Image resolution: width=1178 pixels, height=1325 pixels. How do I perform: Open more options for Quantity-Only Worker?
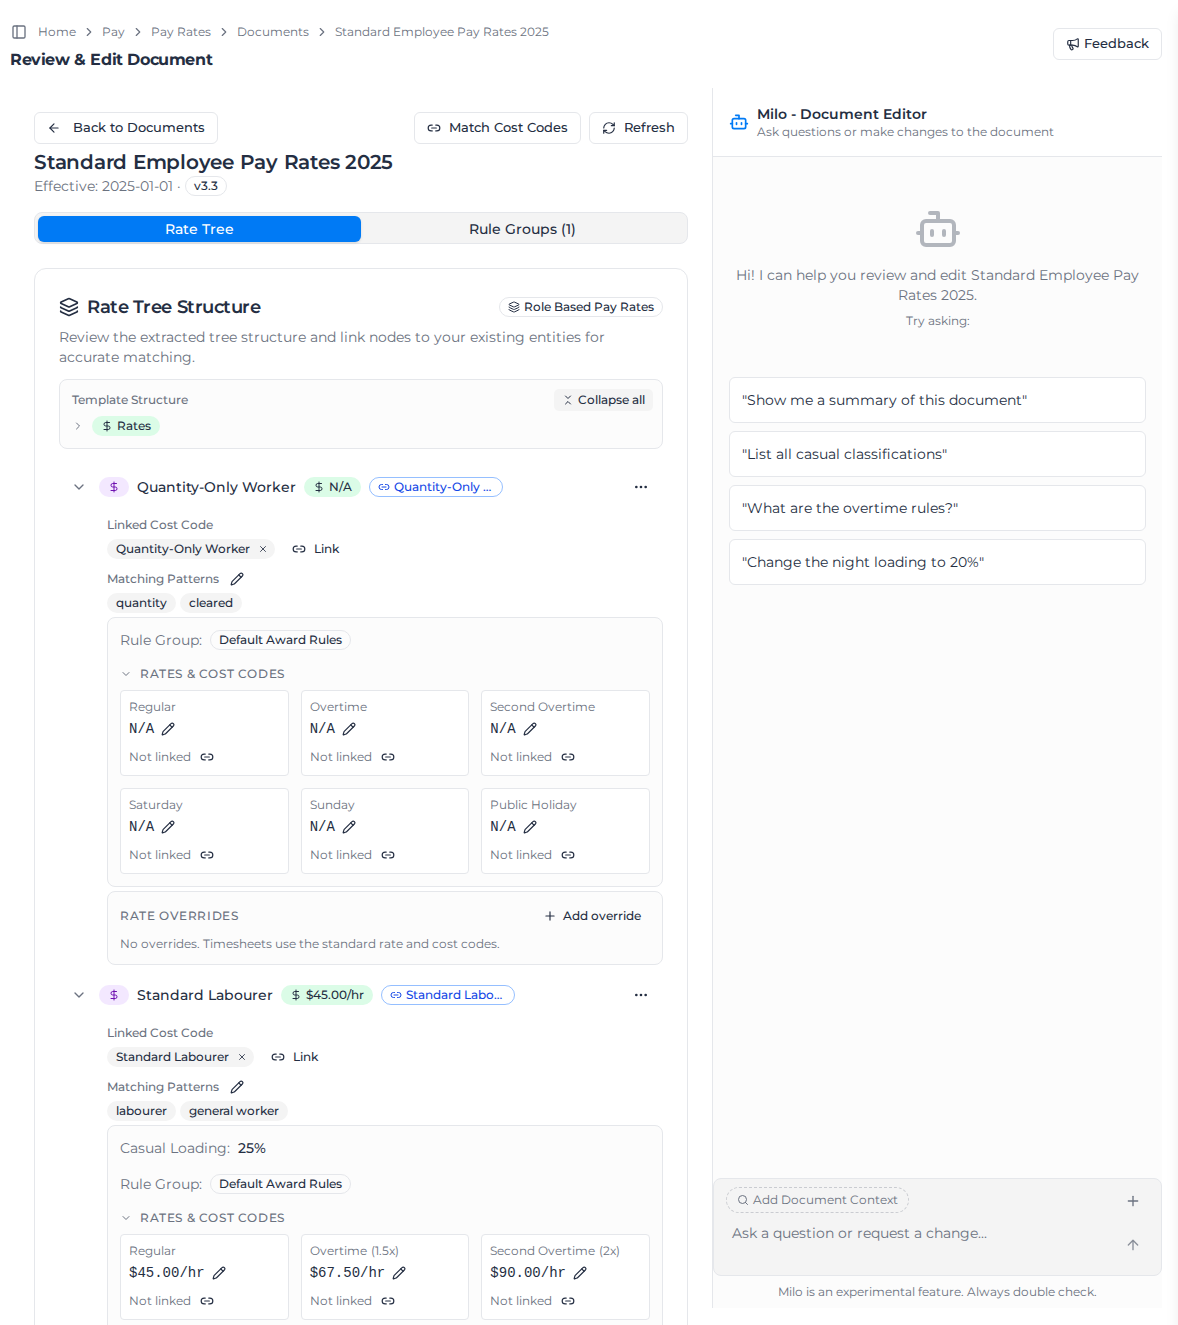tap(641, 487)
